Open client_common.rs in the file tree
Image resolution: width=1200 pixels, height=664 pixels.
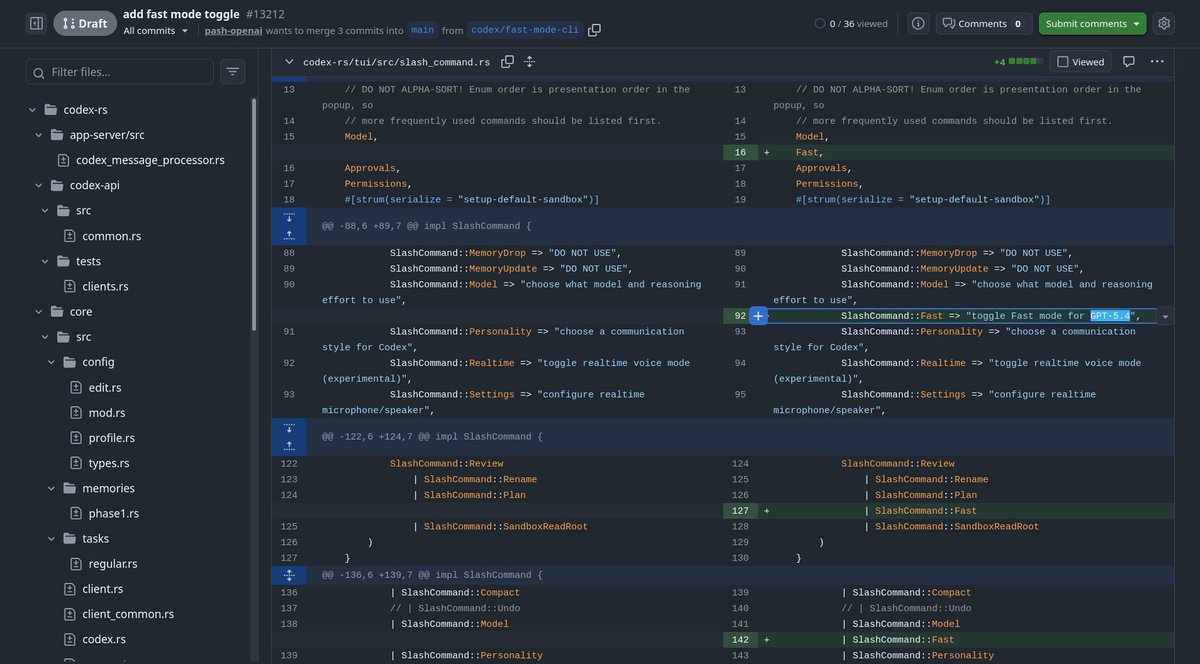coord(128,614)
